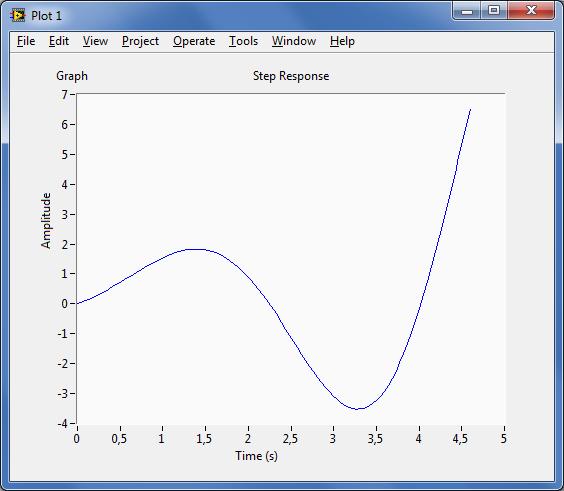Open the Project menu

tap(140, 41)
